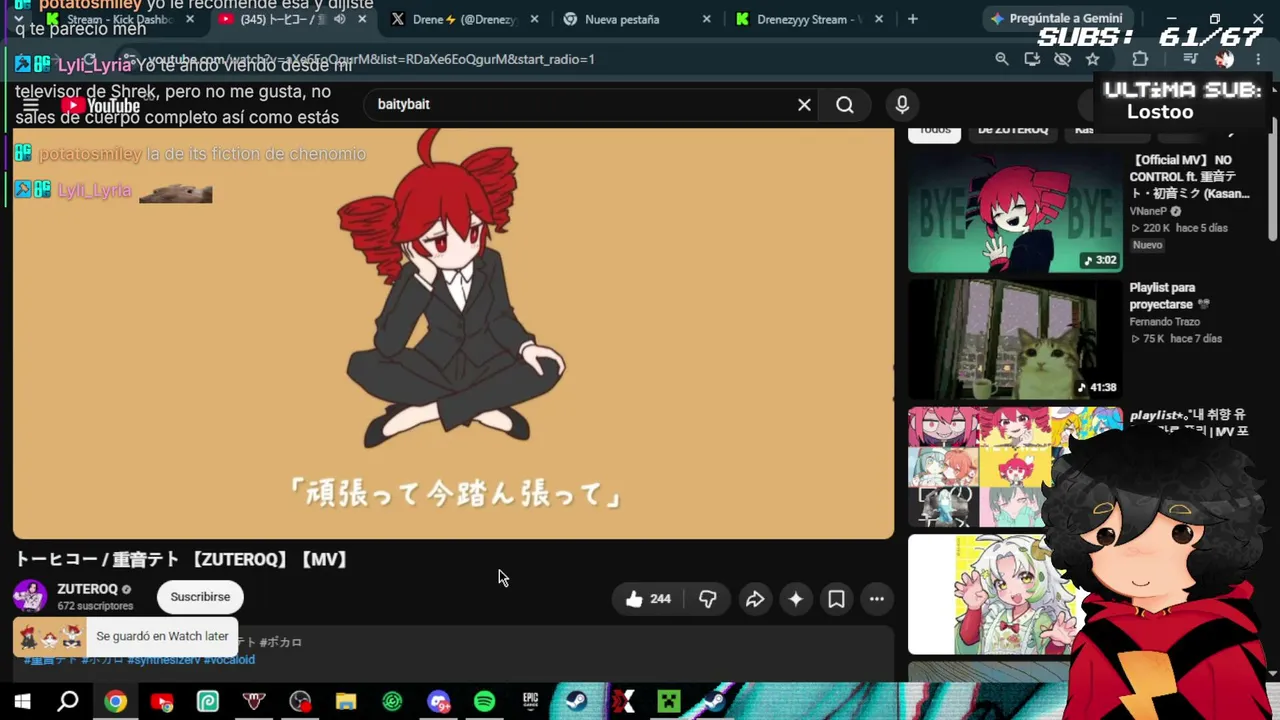Like the ZUTEROQ video
Viewport: 1280px width, 720px height.
[x=648, y=599]
